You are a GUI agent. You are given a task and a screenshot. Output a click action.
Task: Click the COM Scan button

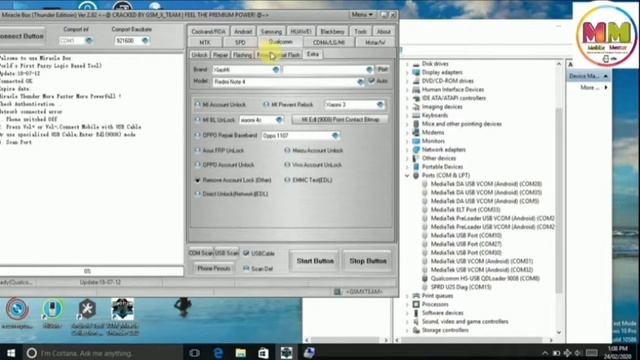(x=200, y=253)
